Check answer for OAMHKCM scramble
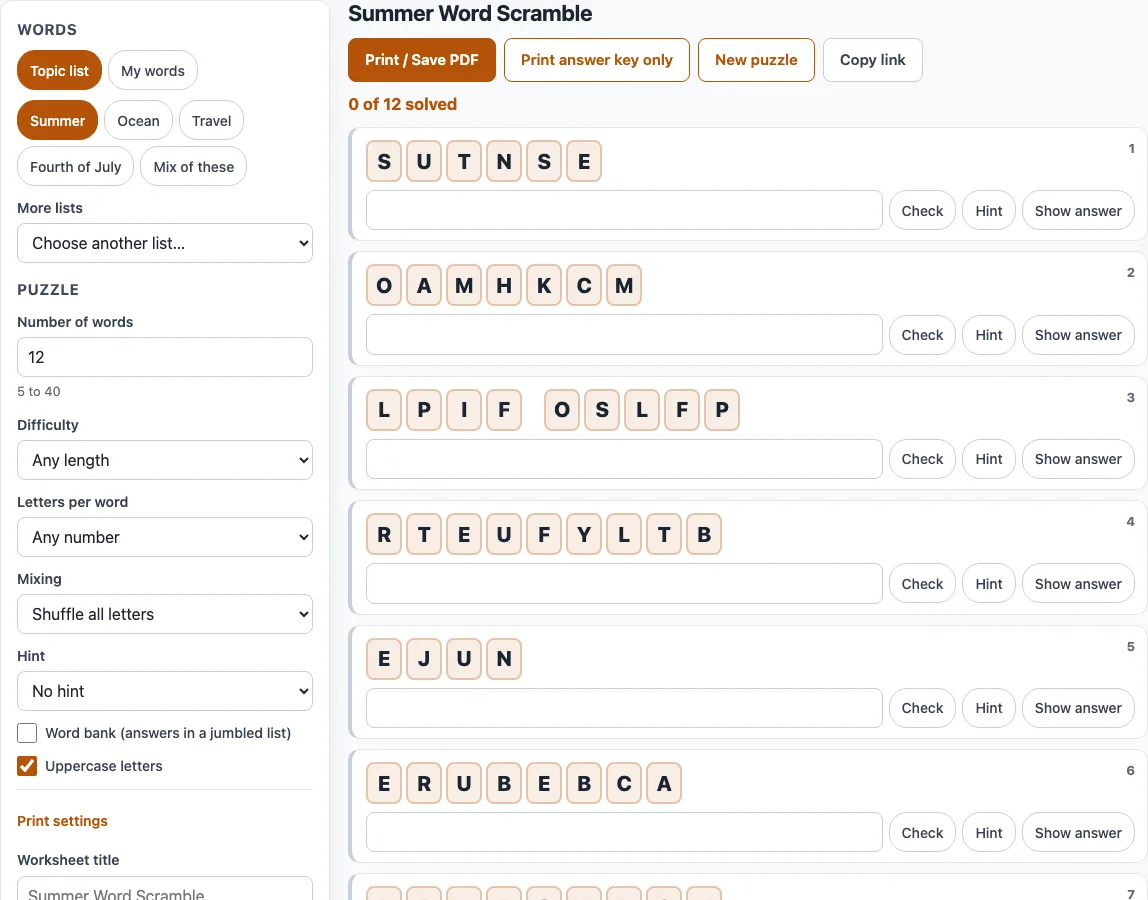 coord(922,335)
